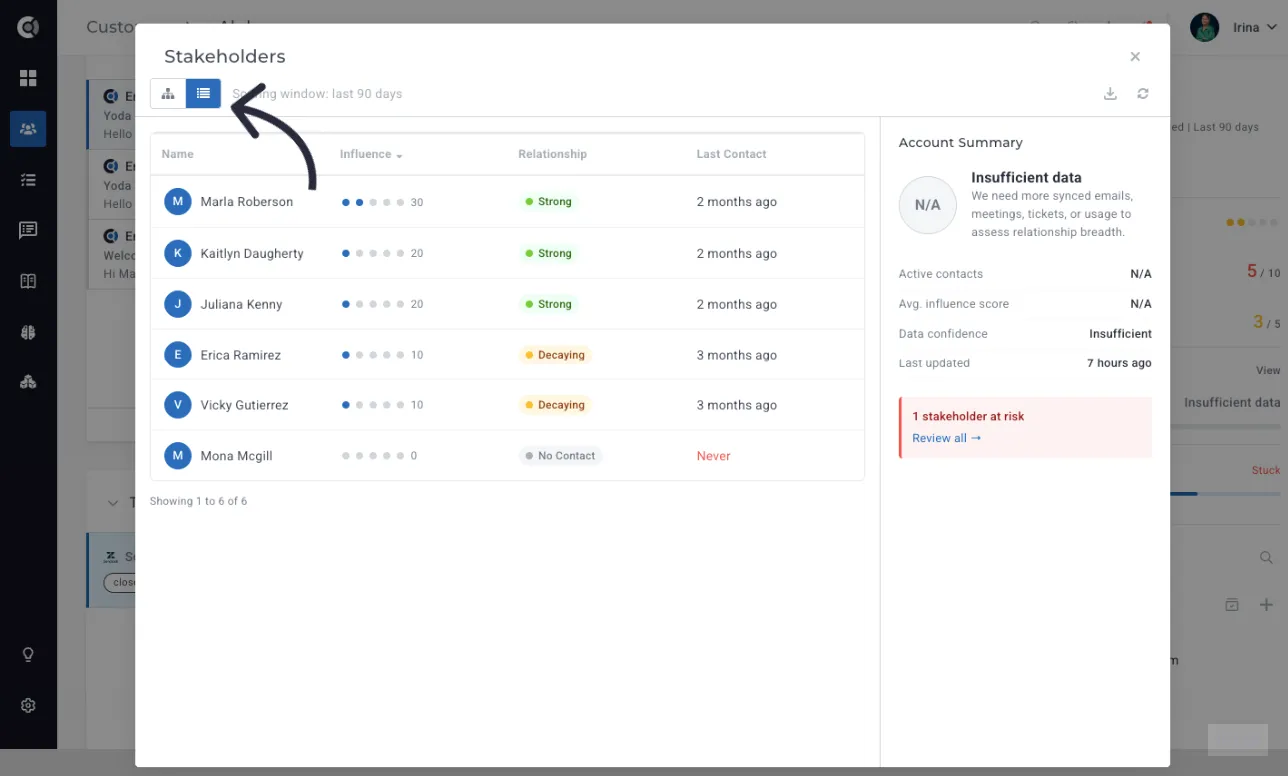Click the N/A score circle
This screenshot has width=1288, height=776.
click(x=928, y=205)
